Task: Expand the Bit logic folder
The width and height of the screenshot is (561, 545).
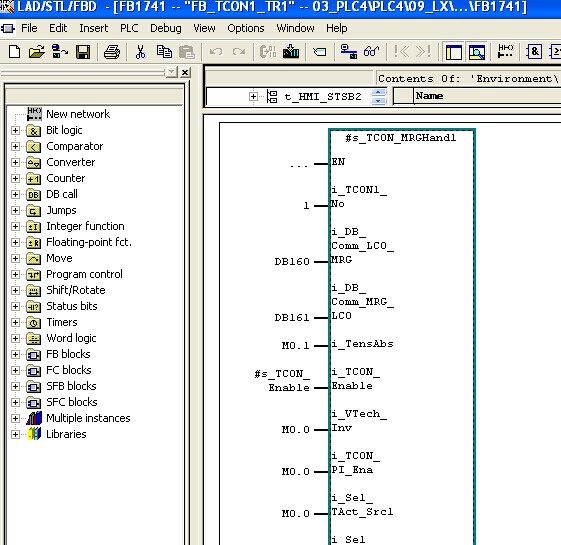Action: click(x=15, y=131)
